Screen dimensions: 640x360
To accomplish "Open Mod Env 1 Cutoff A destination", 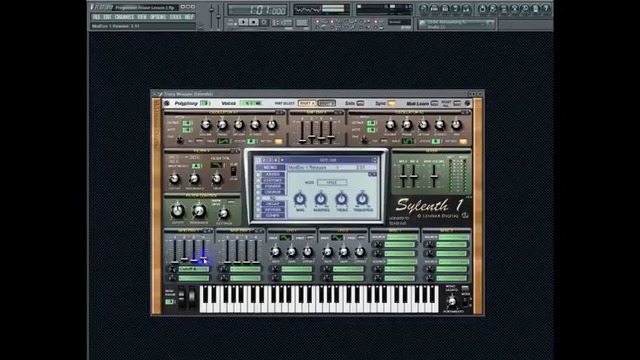I will [194, 269].
